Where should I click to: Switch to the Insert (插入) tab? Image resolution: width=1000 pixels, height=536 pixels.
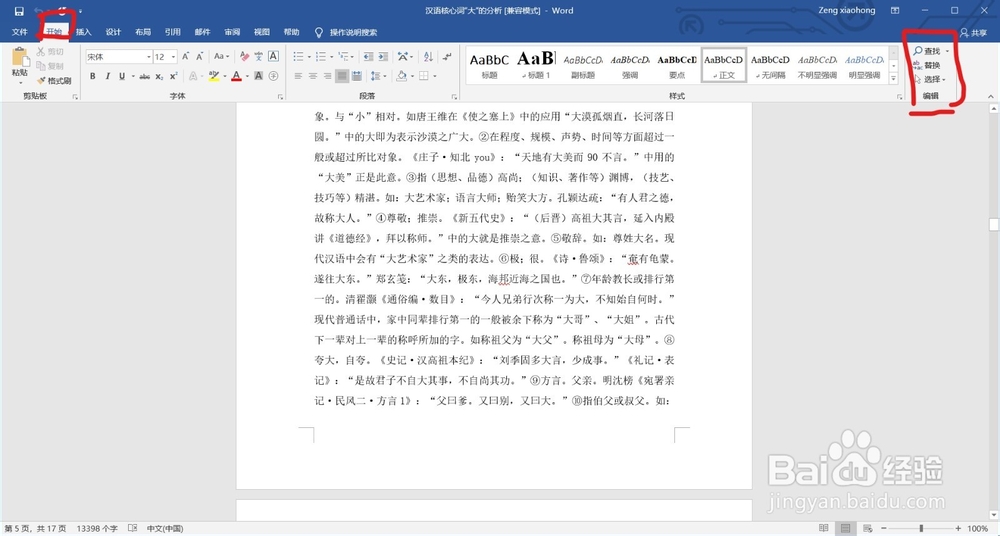tap(84, 32)
